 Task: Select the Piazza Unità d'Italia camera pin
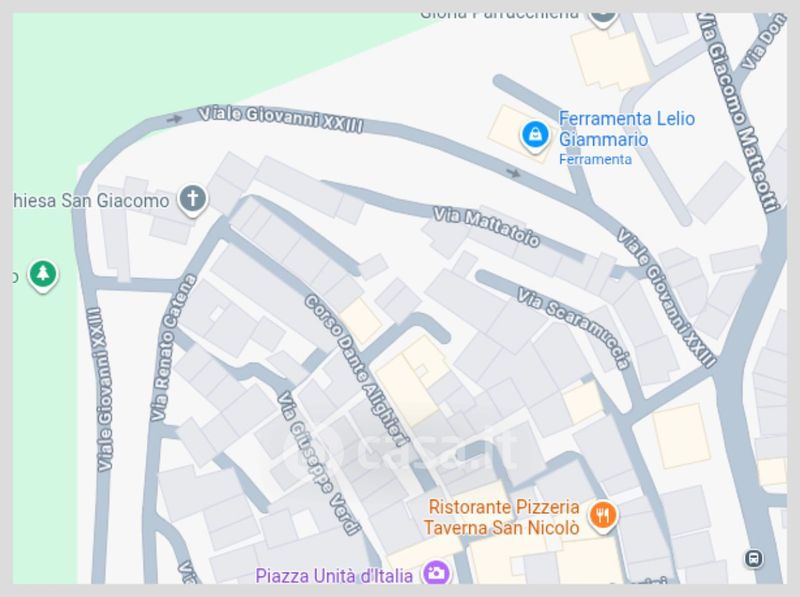click(x=436, y=573)
